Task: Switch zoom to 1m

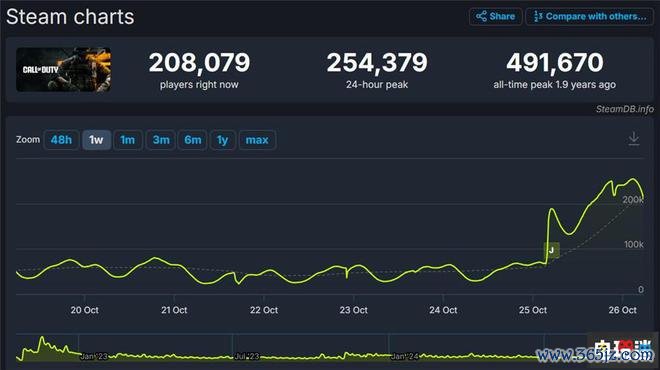Action: pos(128,140)
